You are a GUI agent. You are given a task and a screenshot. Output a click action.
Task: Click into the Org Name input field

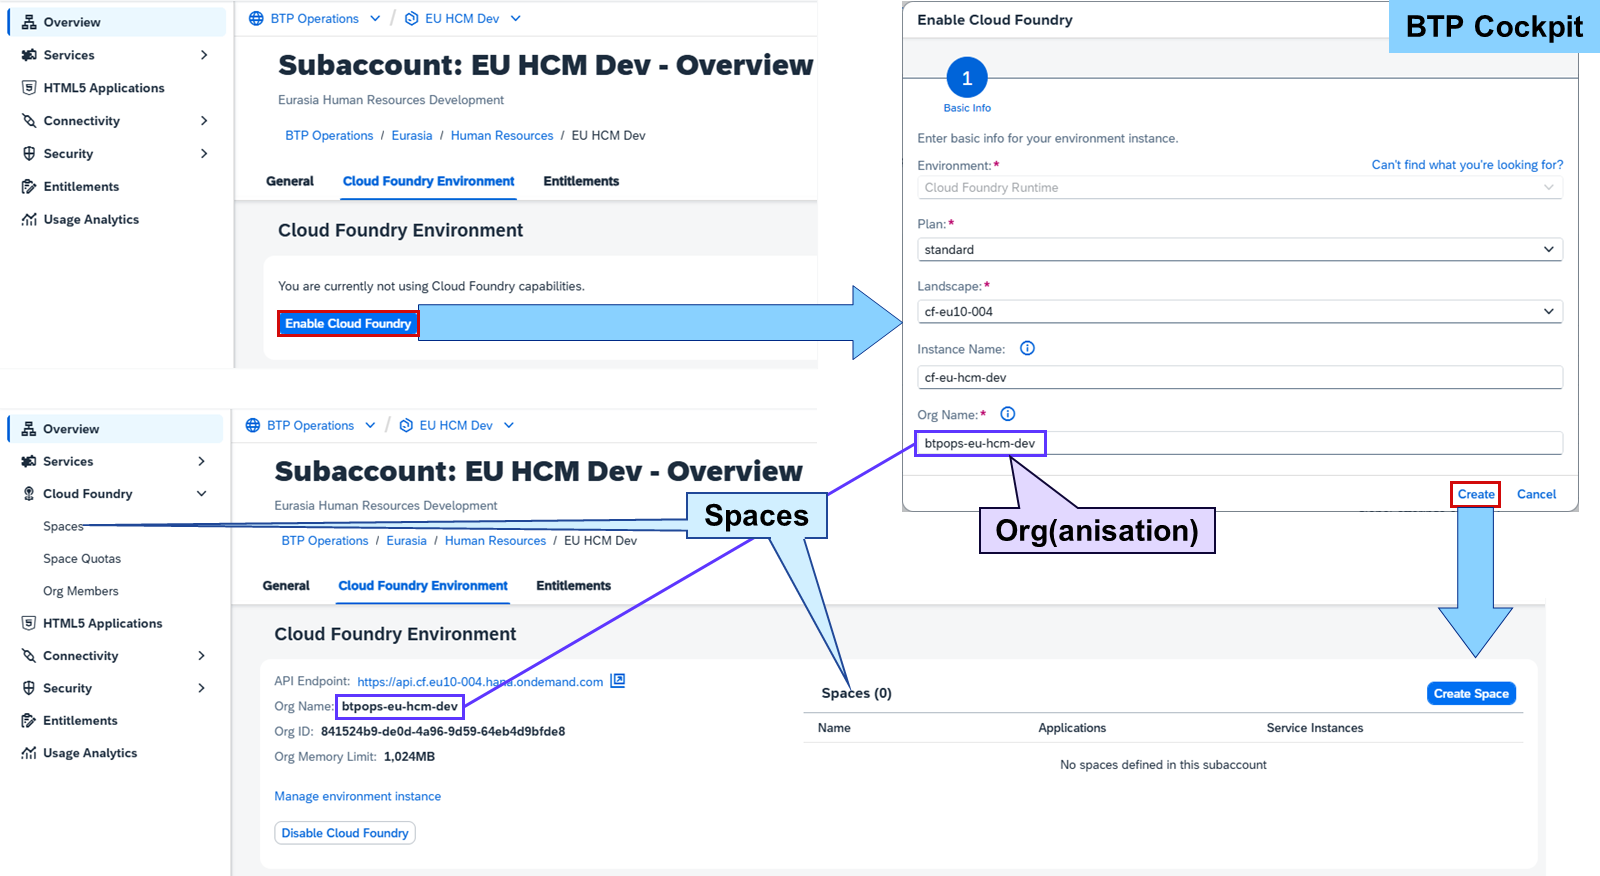pyautogui.click(x=1240, y=443)
